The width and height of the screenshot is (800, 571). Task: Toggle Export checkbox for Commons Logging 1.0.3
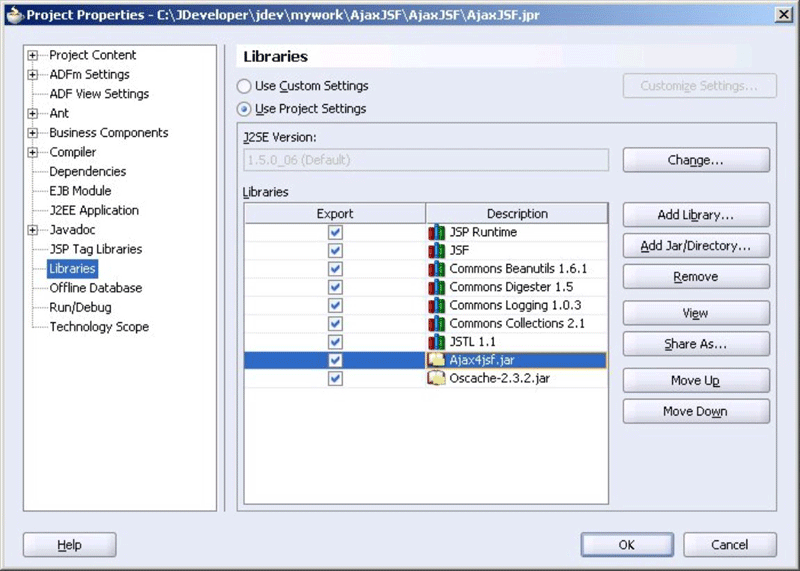[335, 306]
